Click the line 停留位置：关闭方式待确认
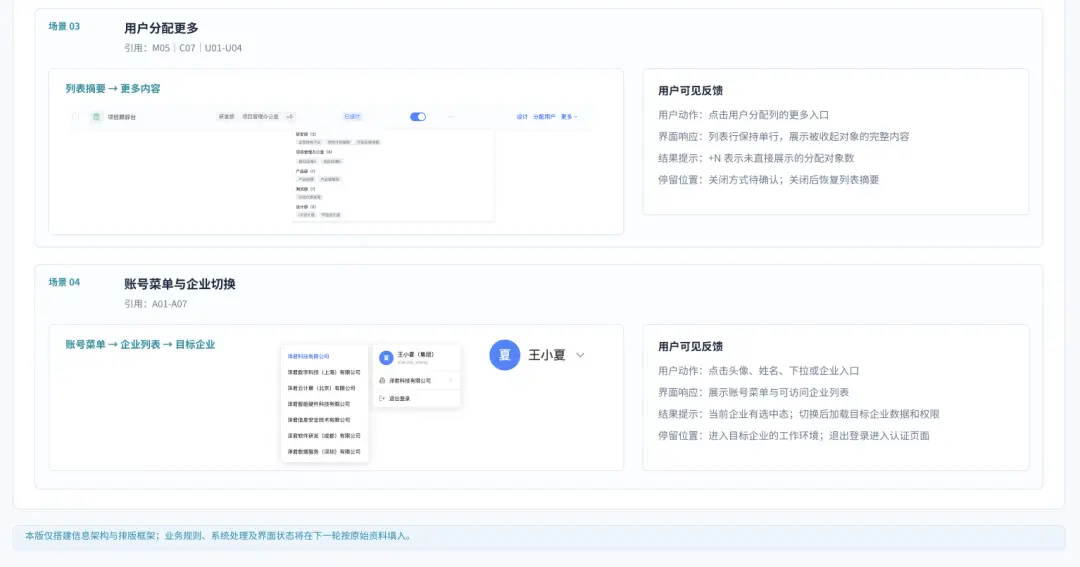 click(x=769, y=180)
